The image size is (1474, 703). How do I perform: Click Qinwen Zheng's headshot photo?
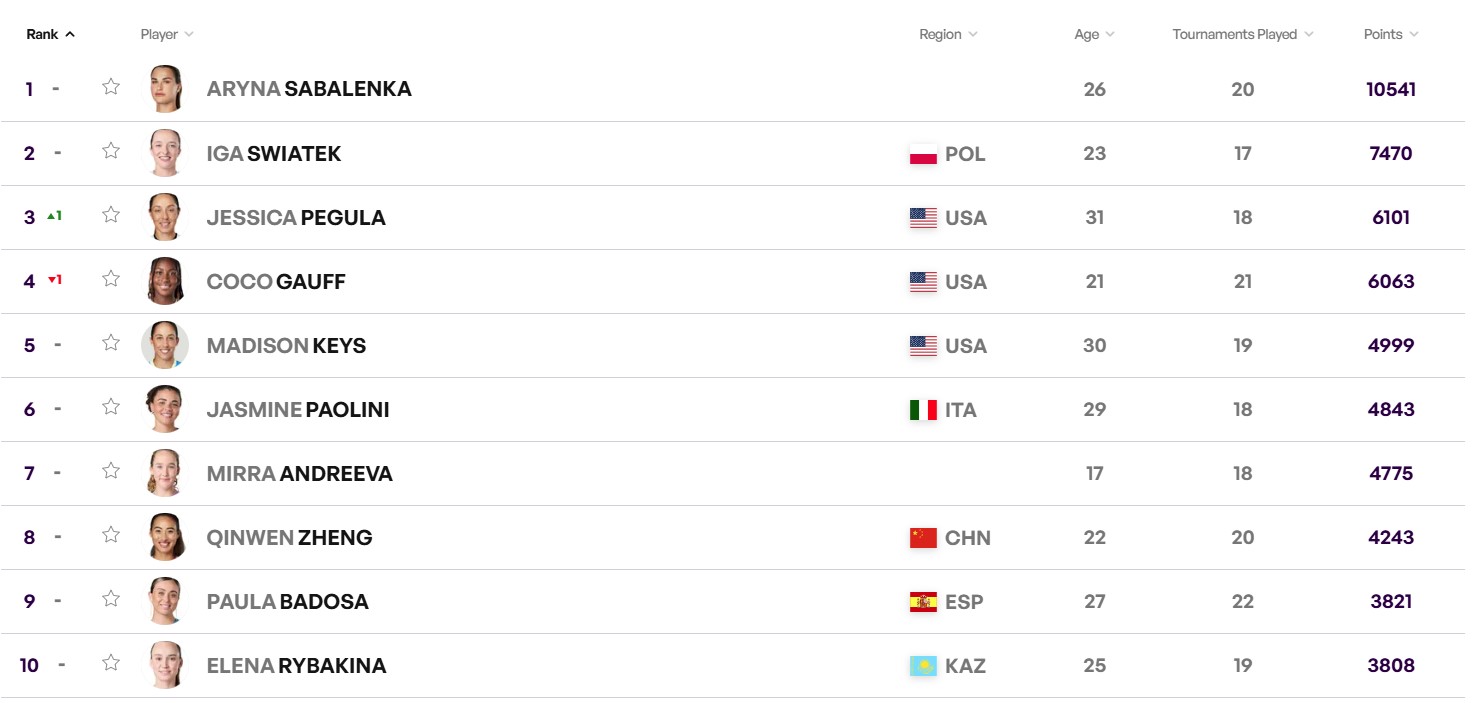[x=165, y=537]
